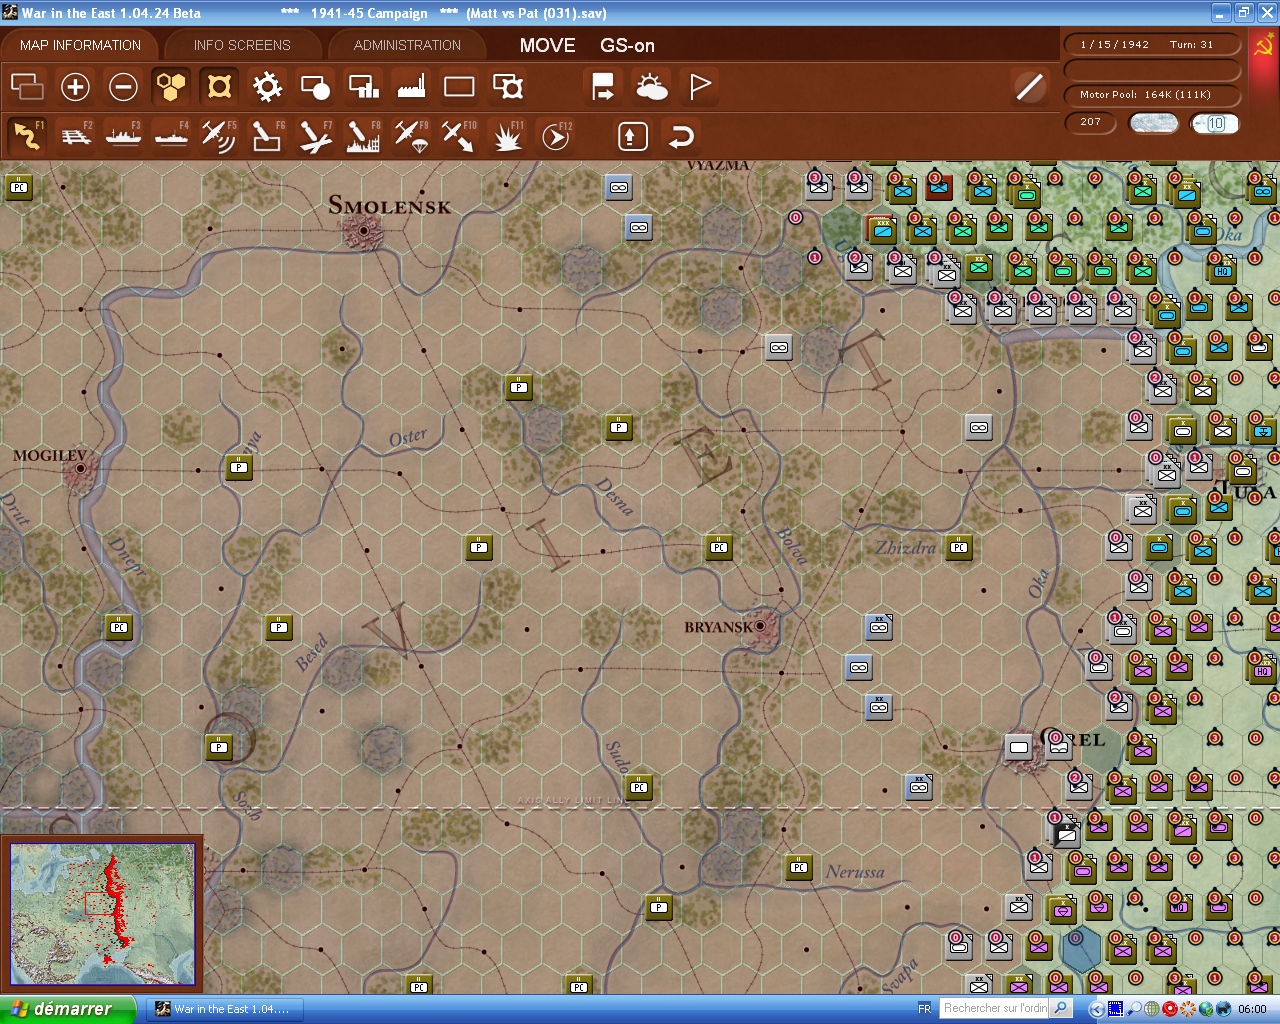The height and width of the screenshot is (1024, 1280).
Task: Click the up-arrow box icon
Action: (632, 136)
